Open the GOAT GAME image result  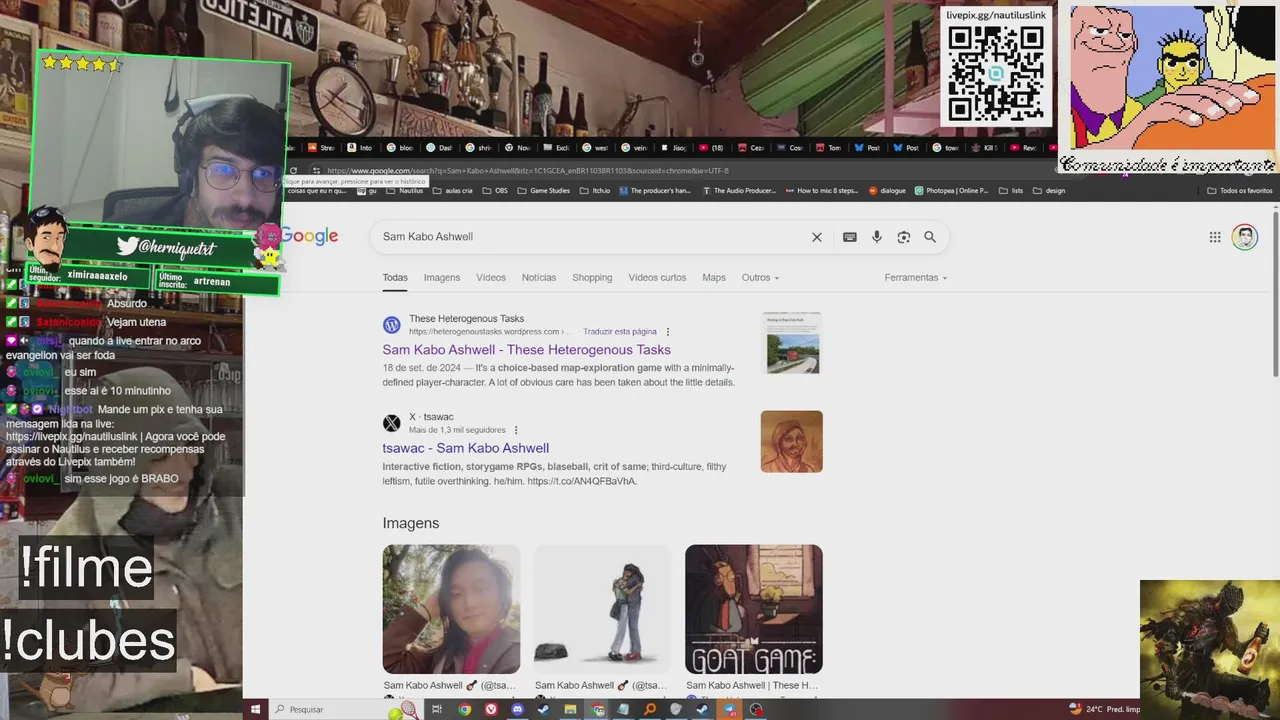[x=753, y=609]
